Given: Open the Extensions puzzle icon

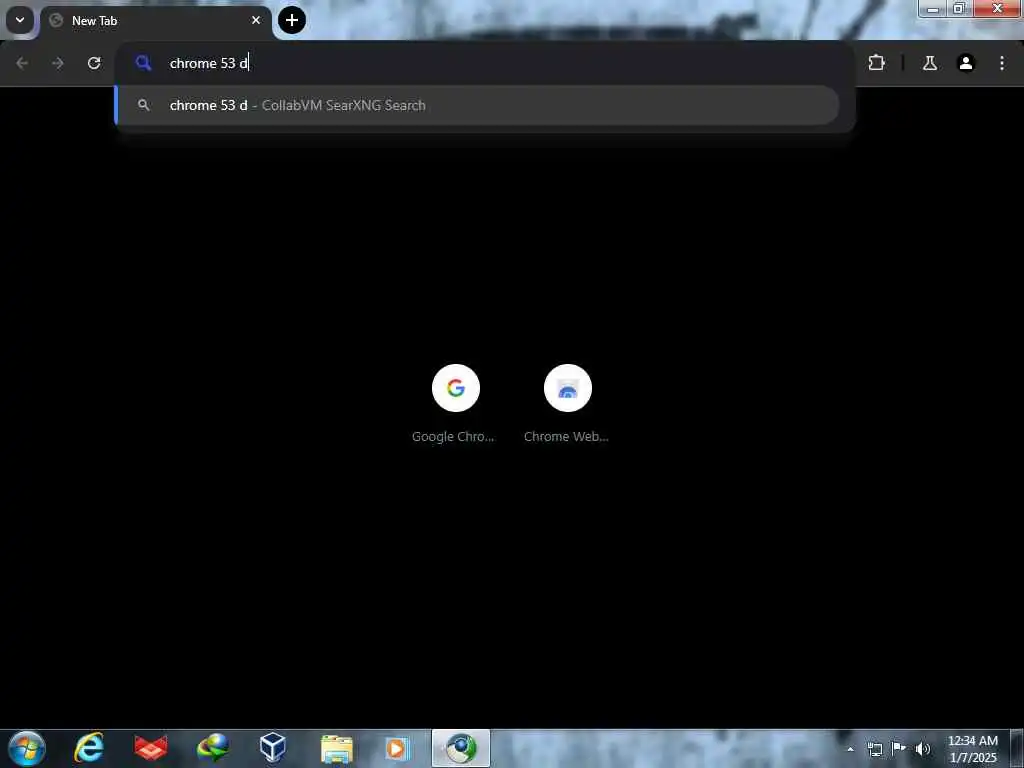Looking at the screenshot, I should (876, 63).
